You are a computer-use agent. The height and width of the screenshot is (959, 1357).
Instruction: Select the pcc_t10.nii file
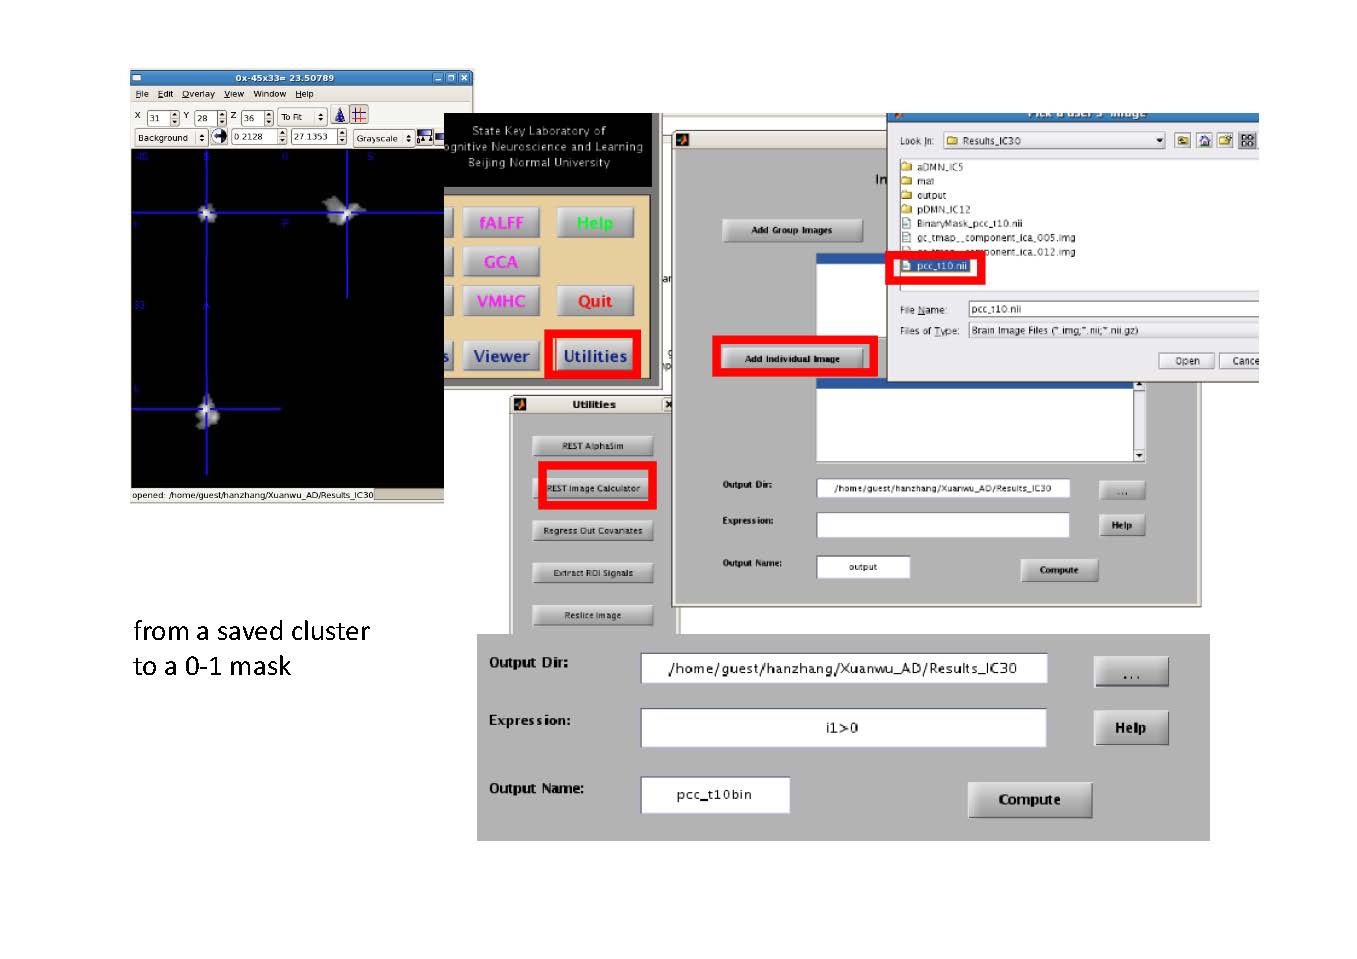coord(935,266)
